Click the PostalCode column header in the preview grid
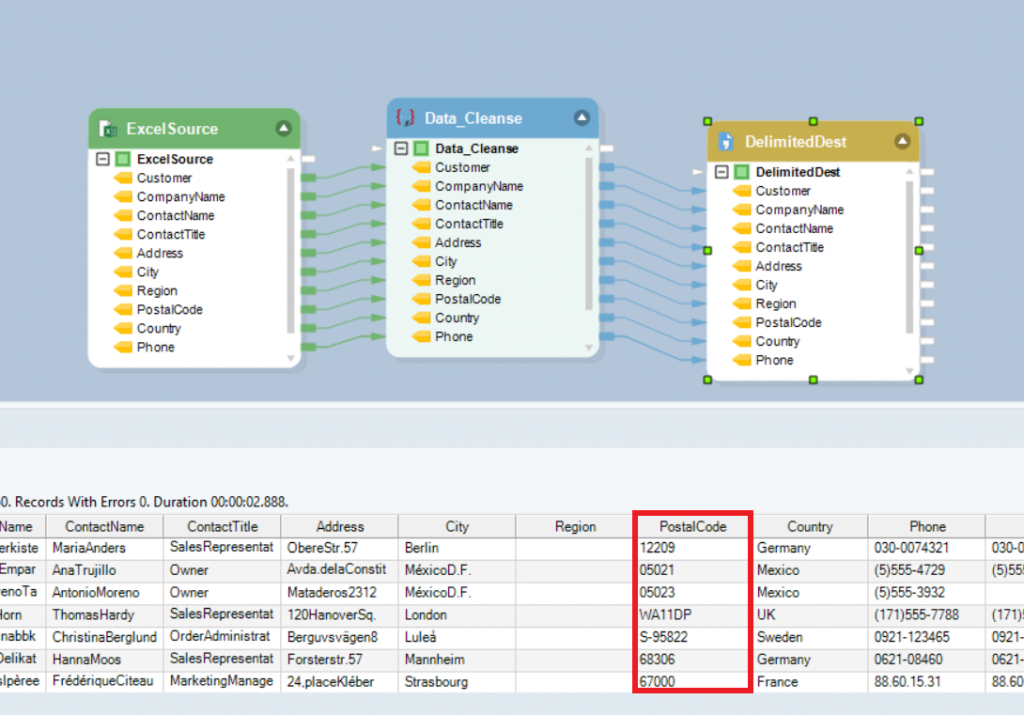Viewport: 1024px width, 715px height. pyautogui.click(x=692, y=526)
